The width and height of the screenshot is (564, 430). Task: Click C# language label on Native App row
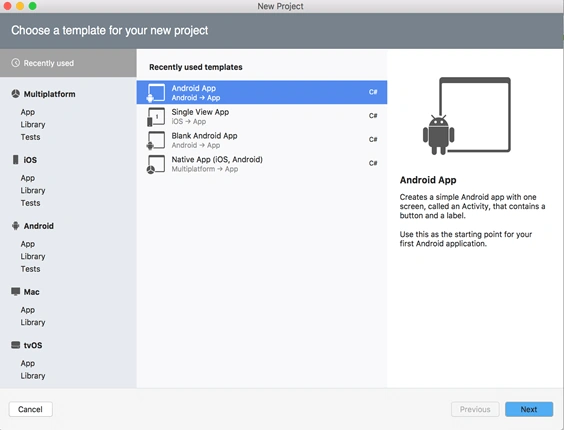pyautogui.click(x=373, y=163)
